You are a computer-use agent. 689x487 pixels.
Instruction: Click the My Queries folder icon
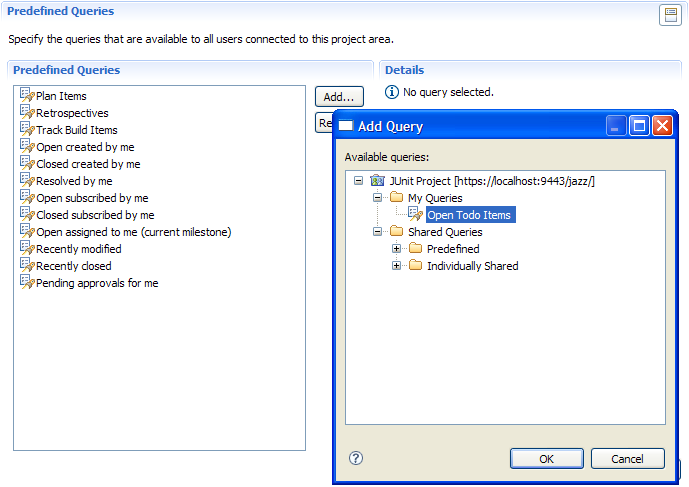396,197
